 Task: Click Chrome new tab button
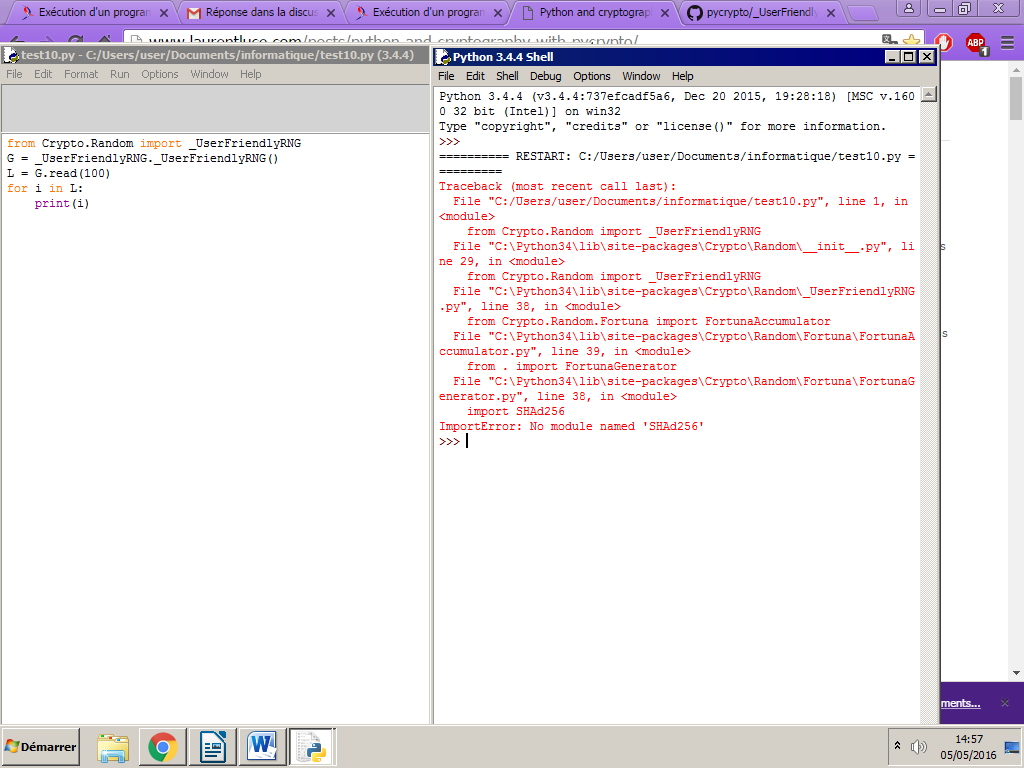click(x=862, y=13)
